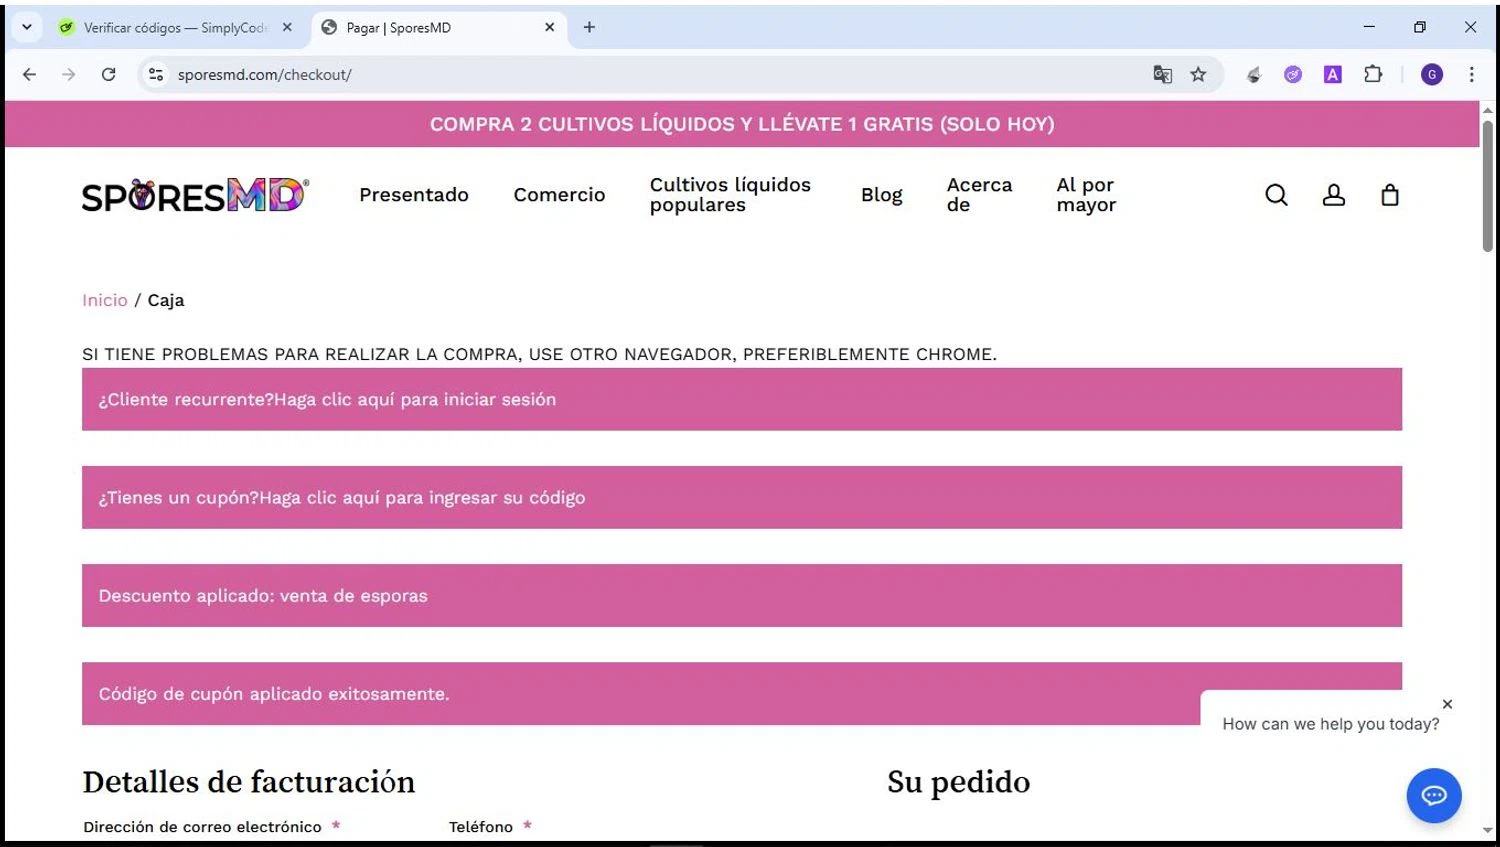Click 'Código de cupón aplicado exitosamente.' message

coord(274,694)
